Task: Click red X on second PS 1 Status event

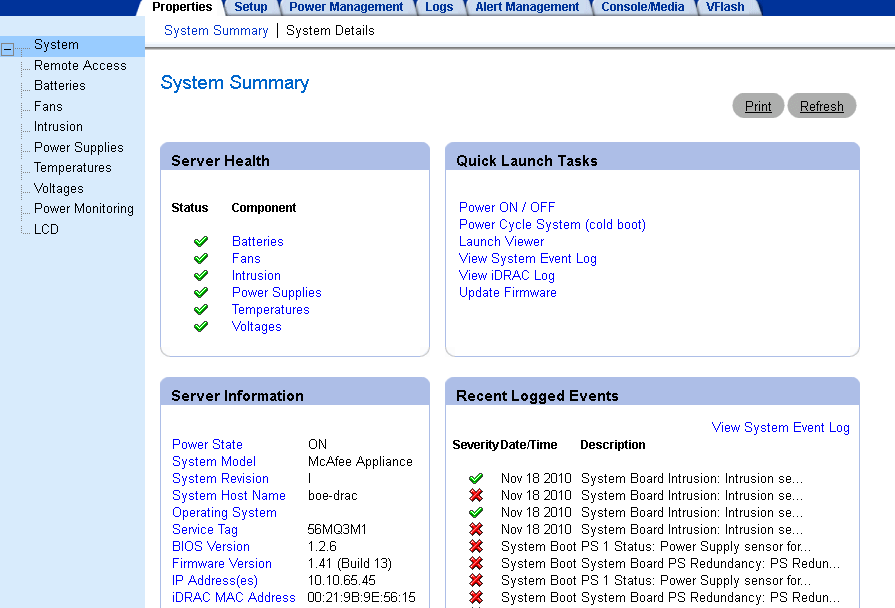Action: click(x=476, y=581)
